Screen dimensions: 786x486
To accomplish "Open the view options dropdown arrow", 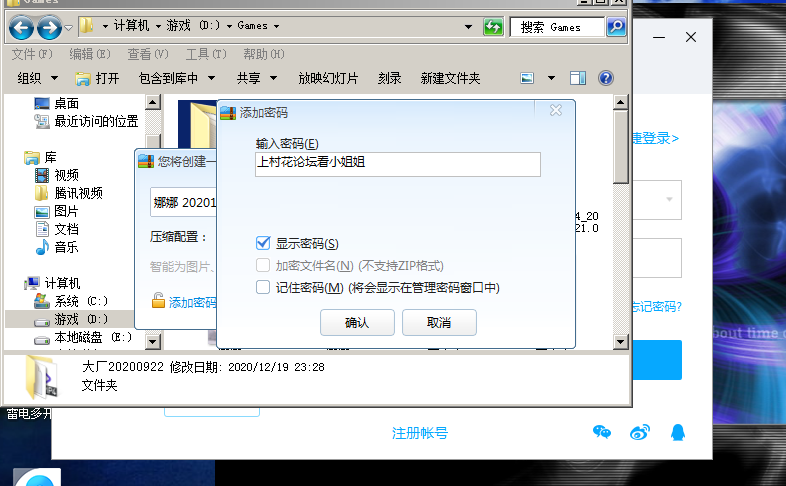I will pyautogui.click(x=551, y=78).
